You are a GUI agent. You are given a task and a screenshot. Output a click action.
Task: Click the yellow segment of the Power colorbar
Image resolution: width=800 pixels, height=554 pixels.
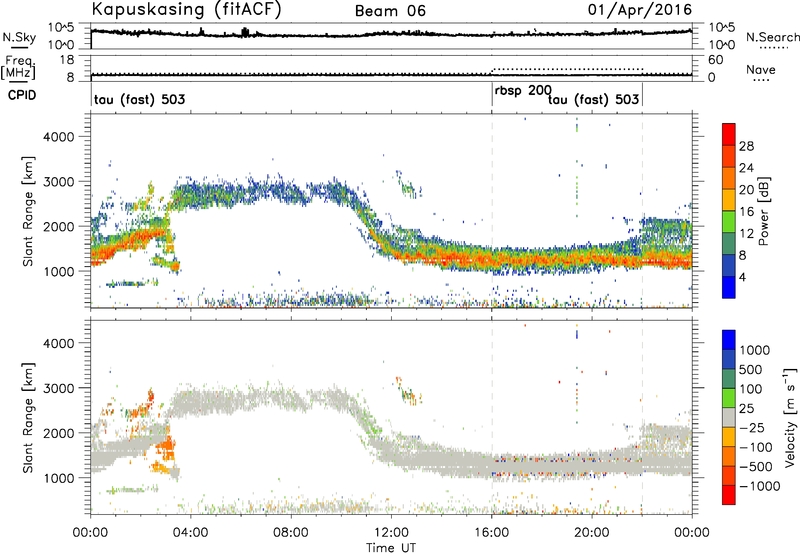[729, 199]
